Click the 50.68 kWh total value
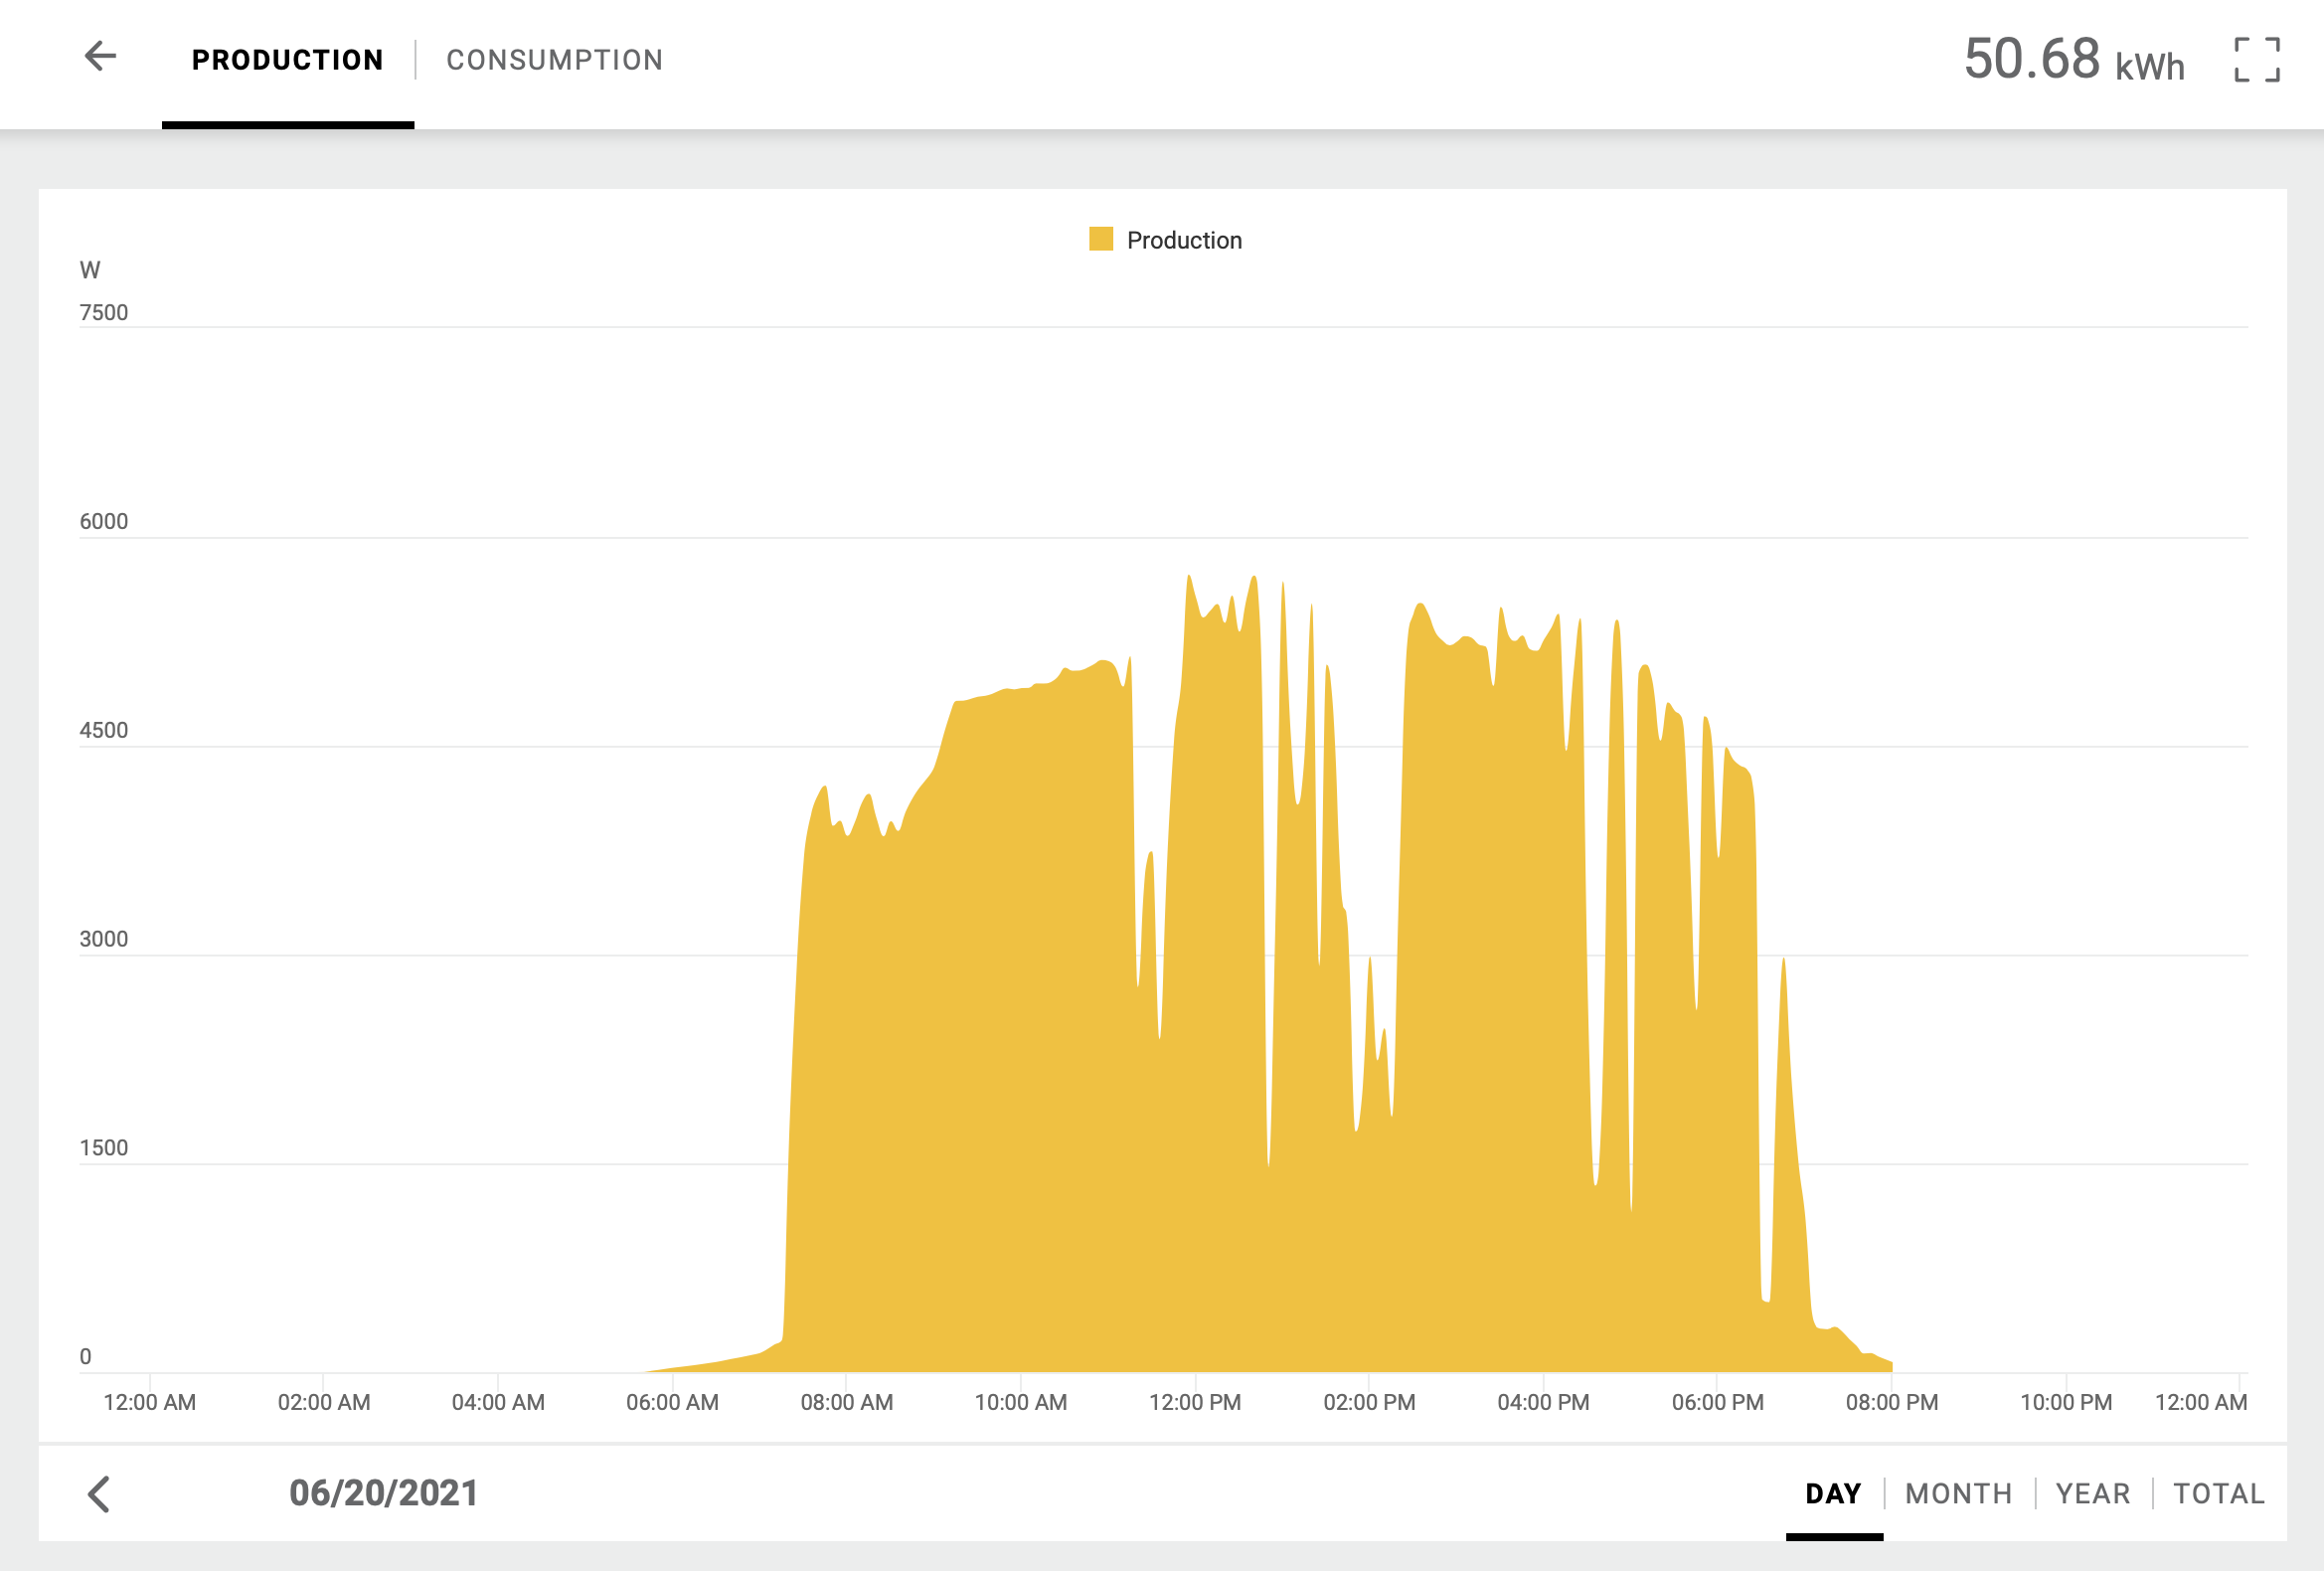2324x1571 pixels. 2073,60
